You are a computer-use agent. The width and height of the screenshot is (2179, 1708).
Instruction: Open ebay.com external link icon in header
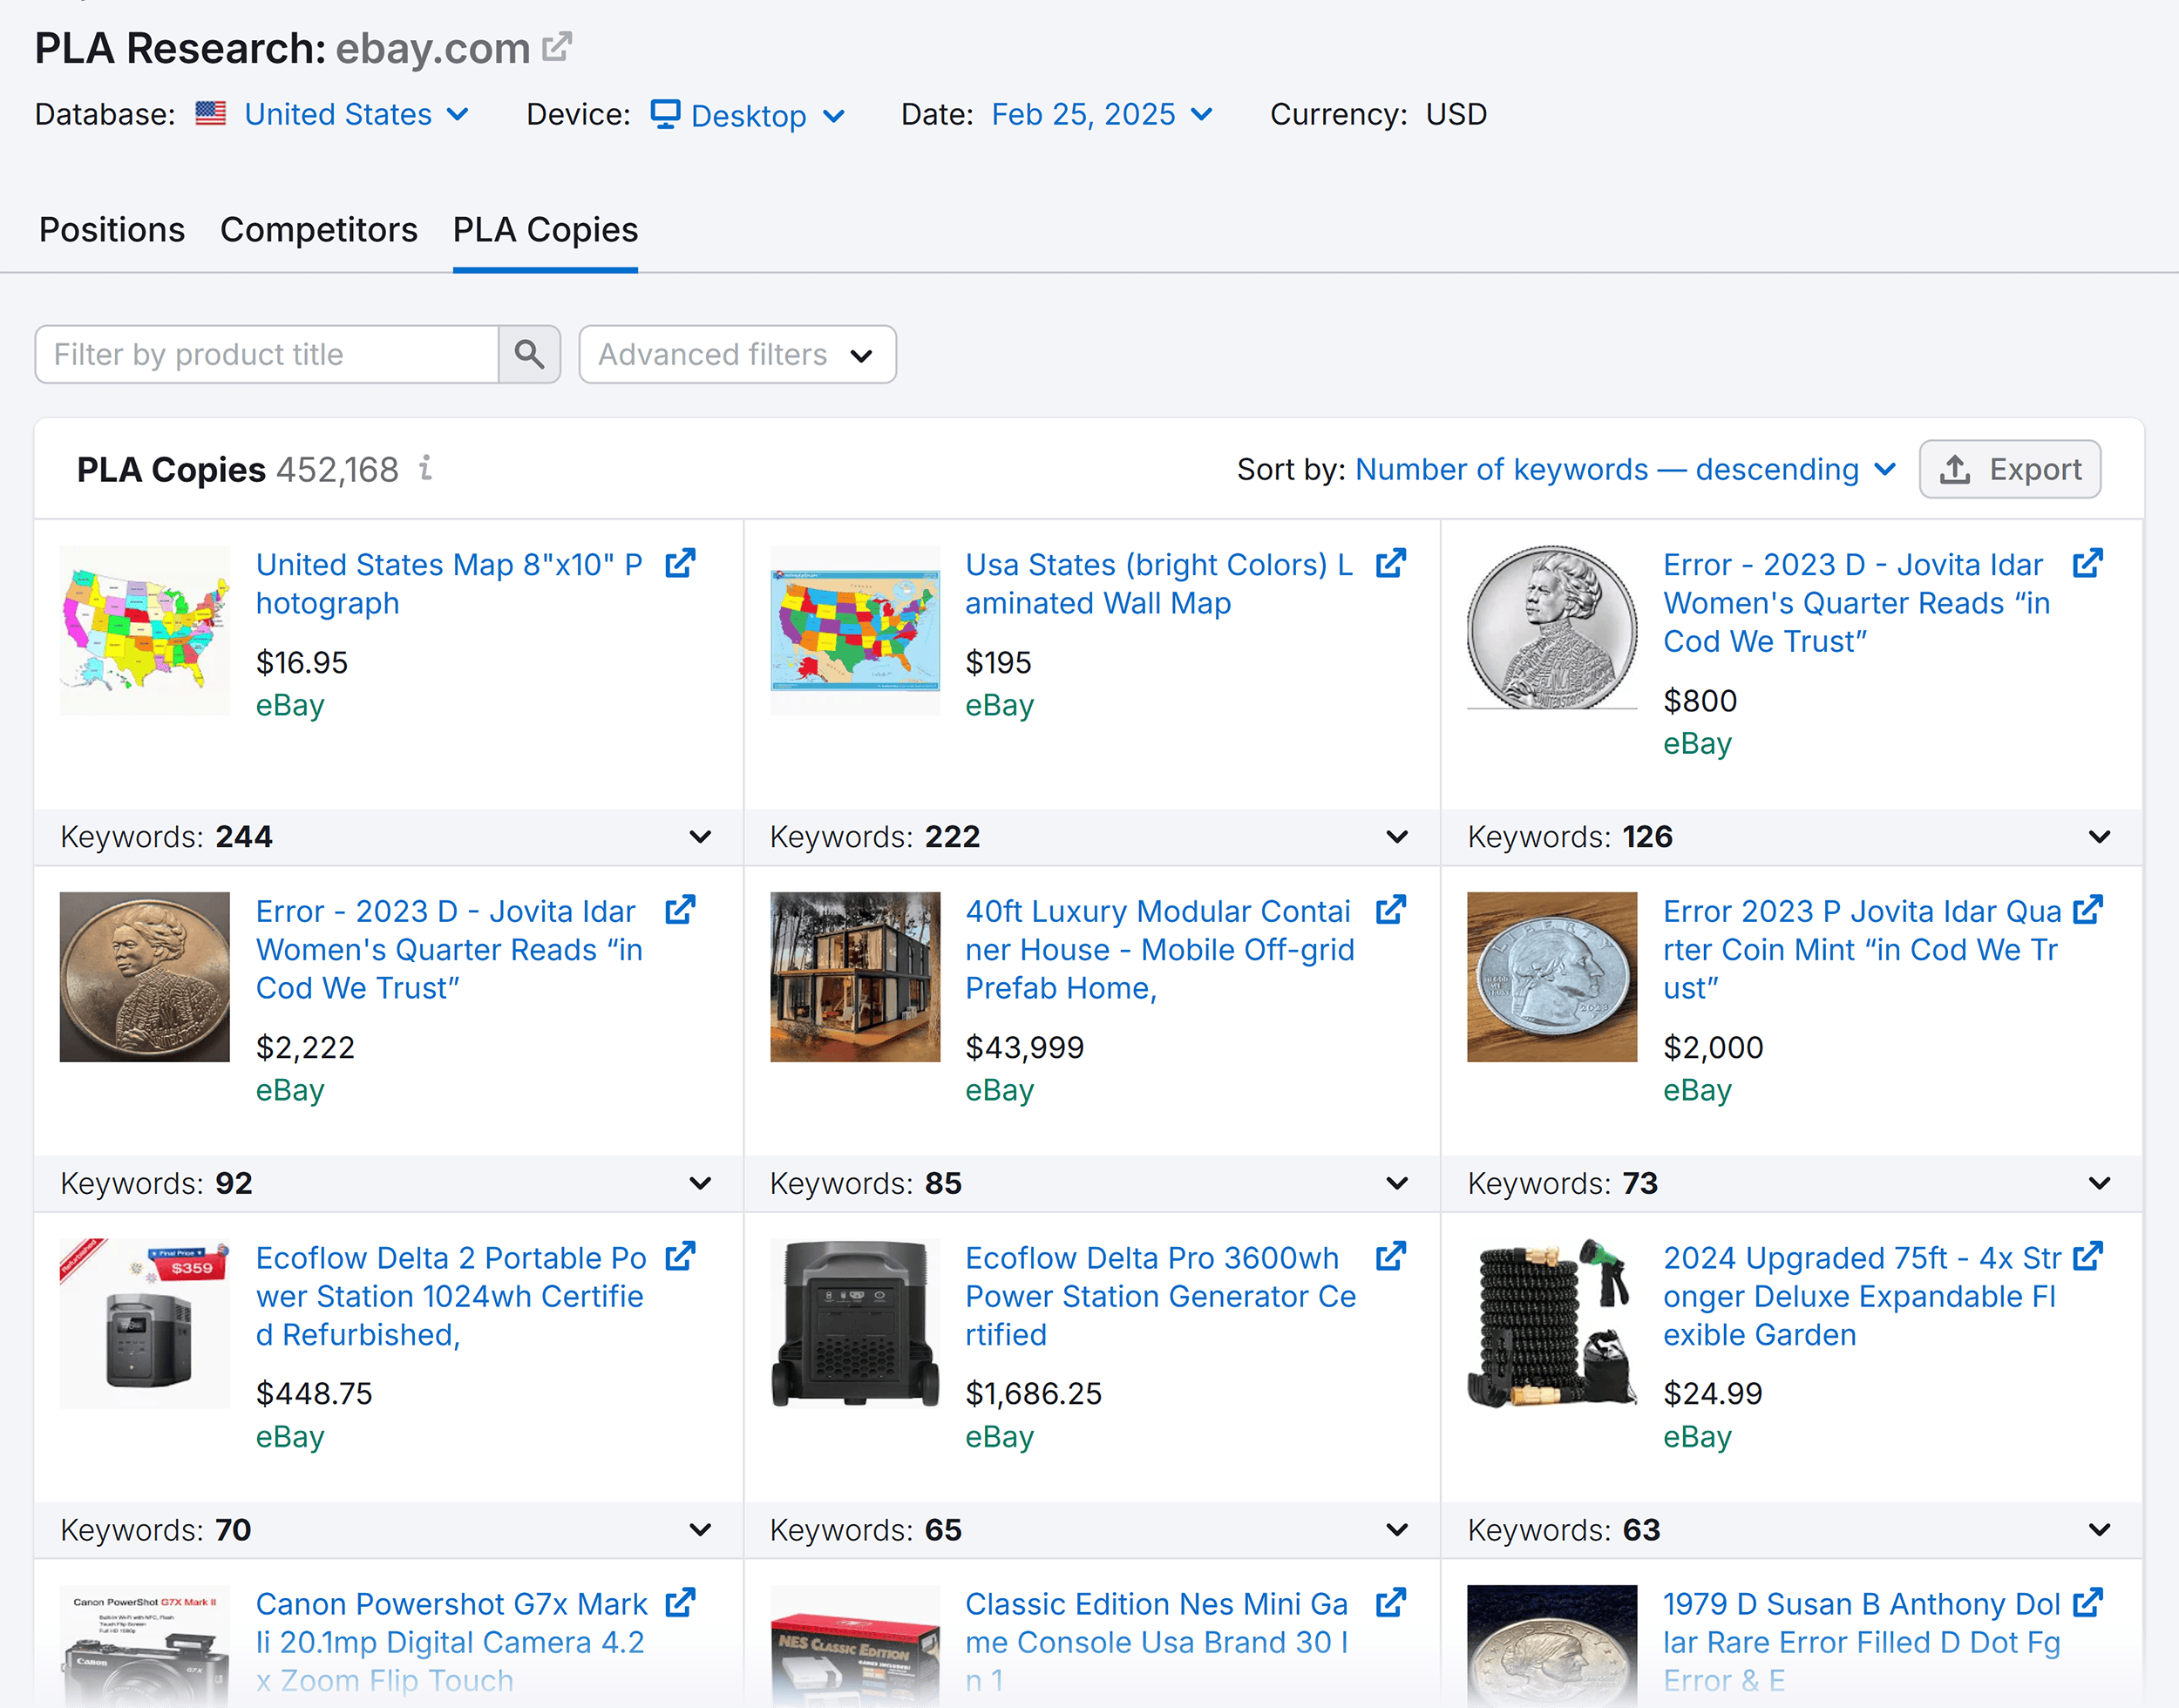click(x=557, y=47)
